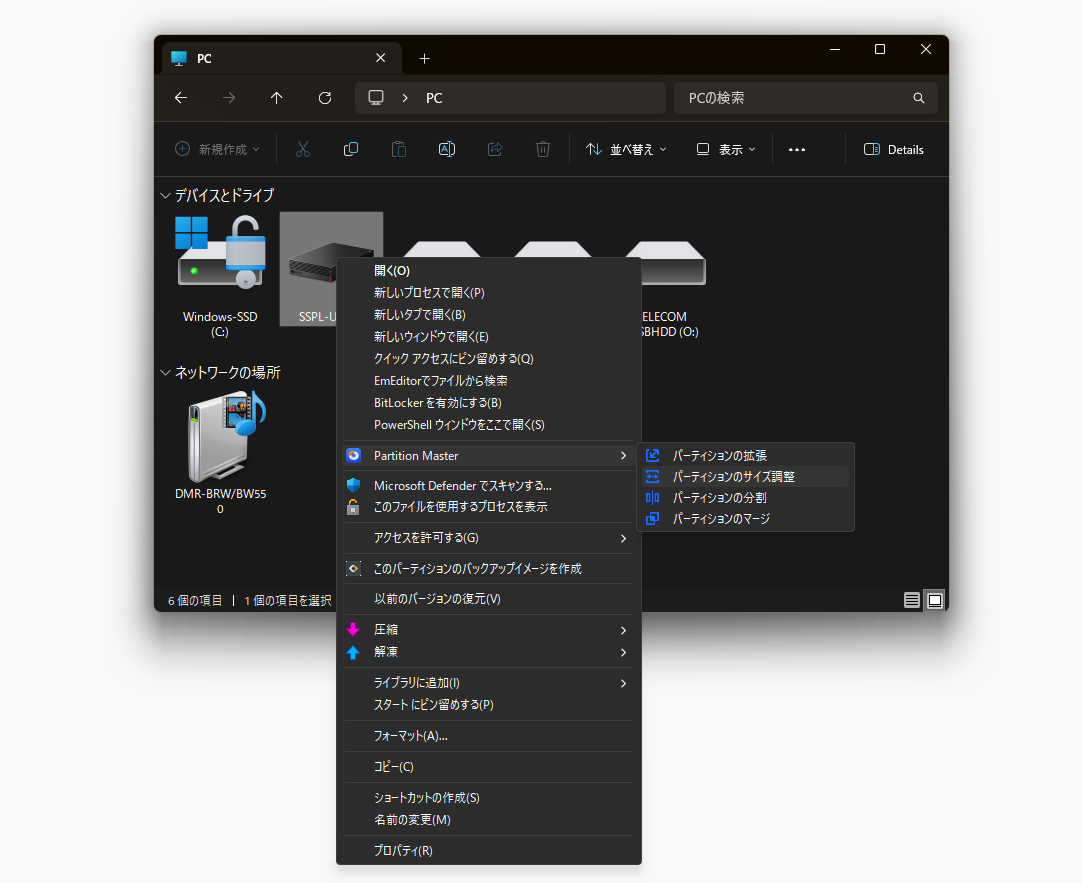
Task: Choose PowerShell ウィンドウをここで開く(S)
Action: pos(489,425)
